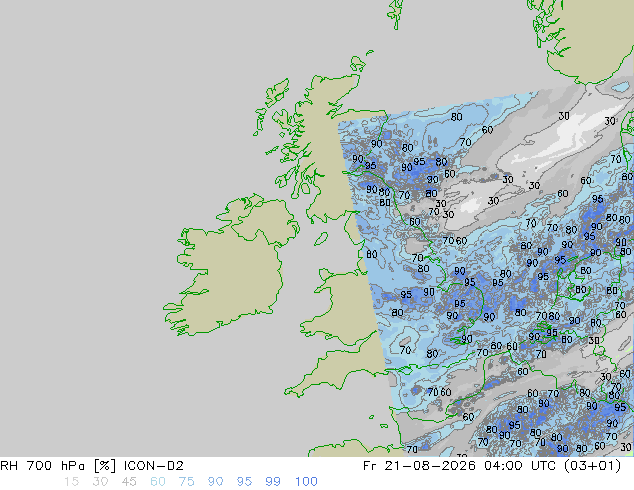The image size is (634, 490).
Task: Click legend value 95 in color scale
Action: click(244, 482)
